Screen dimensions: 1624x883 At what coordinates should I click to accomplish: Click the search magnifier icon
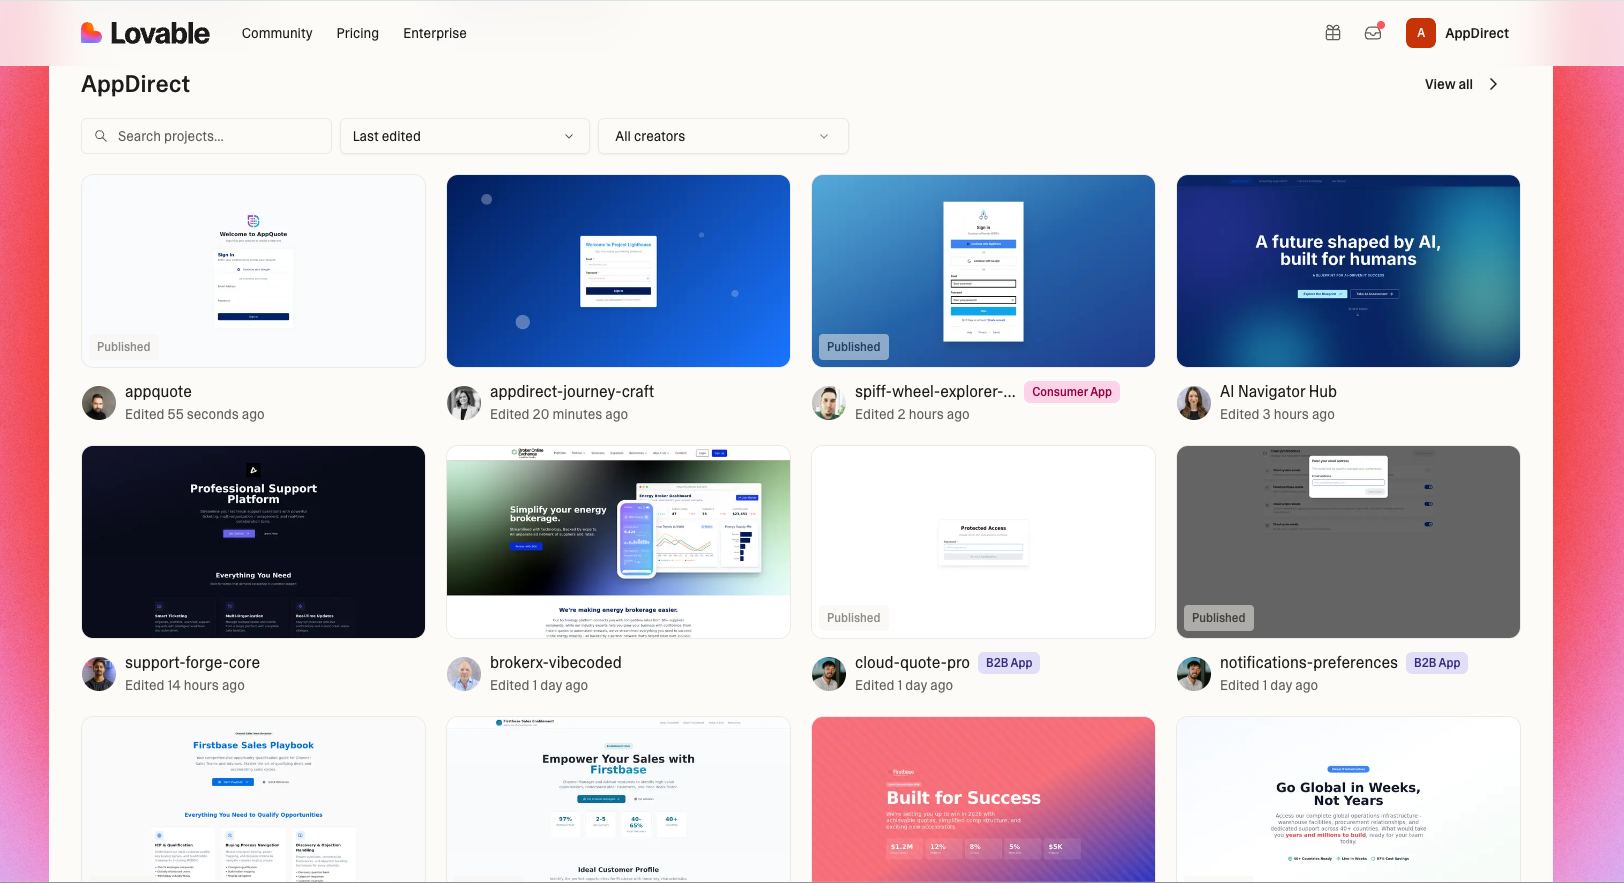tap(101, 136)
